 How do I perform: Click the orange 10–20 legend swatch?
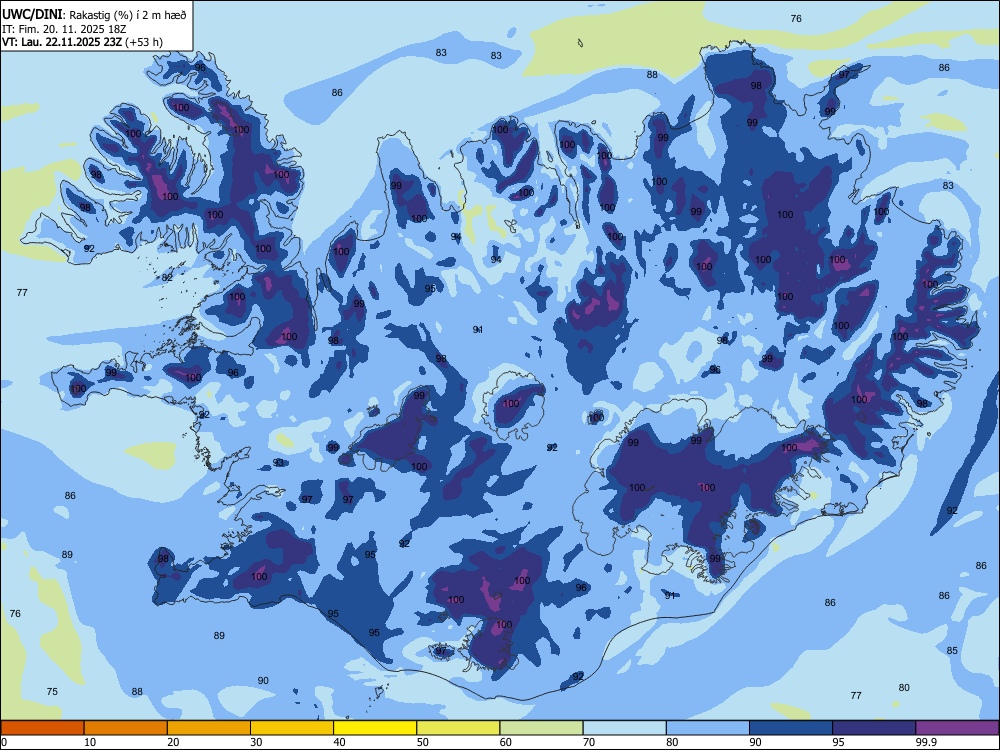tap(126, 728)
